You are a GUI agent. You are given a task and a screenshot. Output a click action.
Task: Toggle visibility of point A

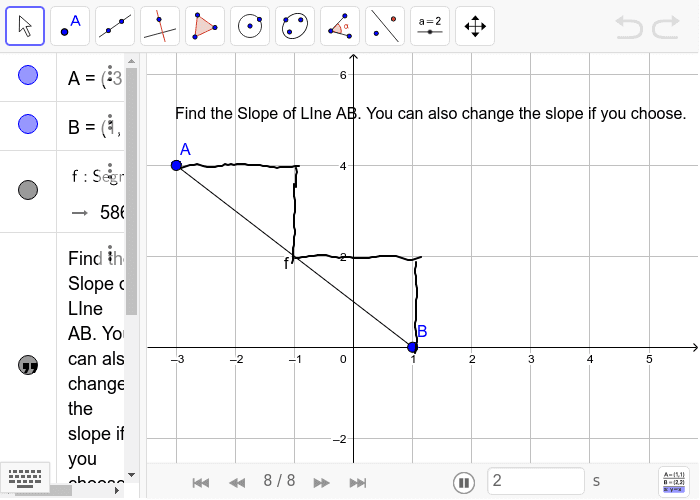[28, 75]
